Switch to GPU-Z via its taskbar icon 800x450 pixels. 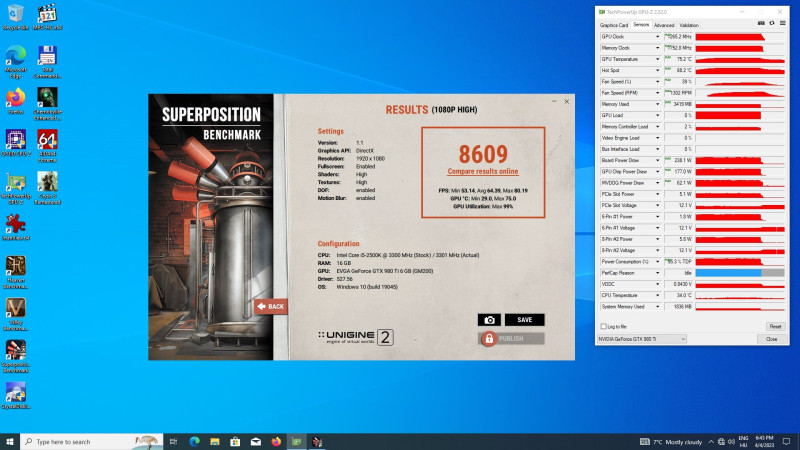(x=296, y=441)
